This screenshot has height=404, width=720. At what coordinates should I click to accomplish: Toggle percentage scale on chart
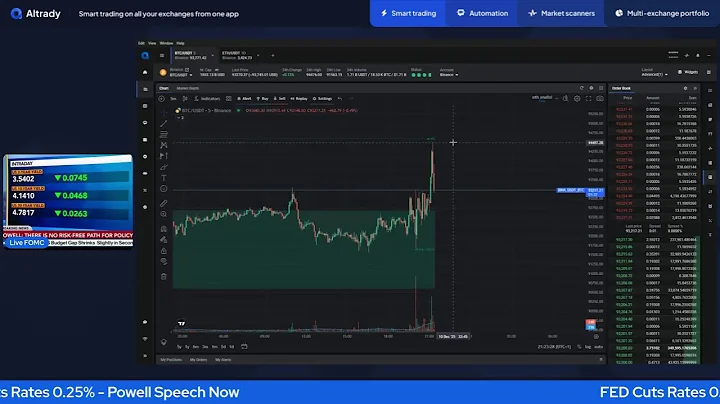[x=579, y=347]
